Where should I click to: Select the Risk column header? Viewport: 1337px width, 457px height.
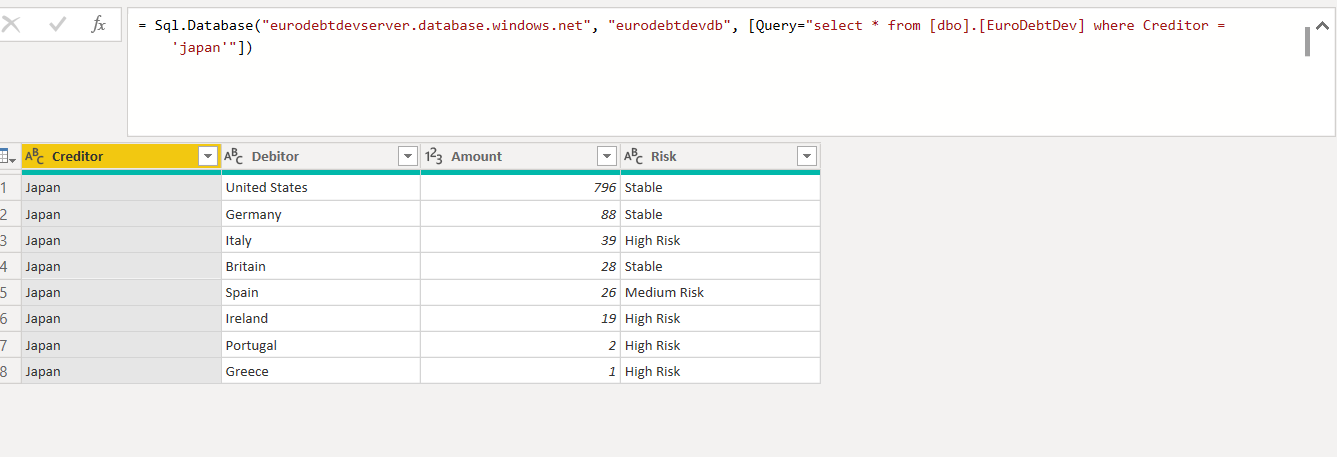tap(721, 156)
